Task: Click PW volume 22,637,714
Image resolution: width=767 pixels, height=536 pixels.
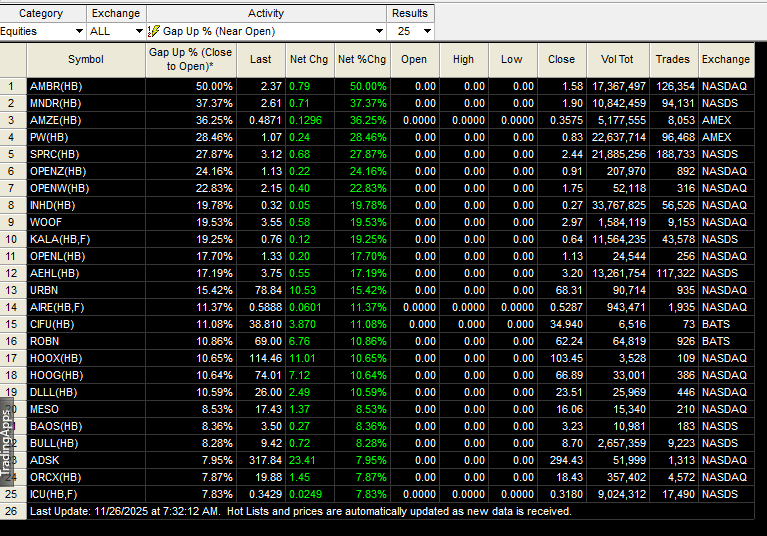Action: coord(619,137)
